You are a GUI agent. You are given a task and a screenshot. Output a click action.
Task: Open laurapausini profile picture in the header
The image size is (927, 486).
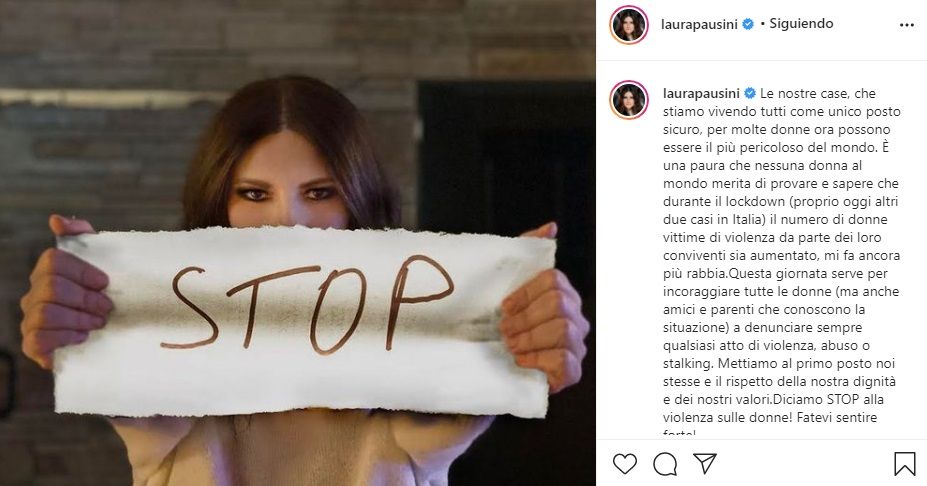tap(628, 25)
